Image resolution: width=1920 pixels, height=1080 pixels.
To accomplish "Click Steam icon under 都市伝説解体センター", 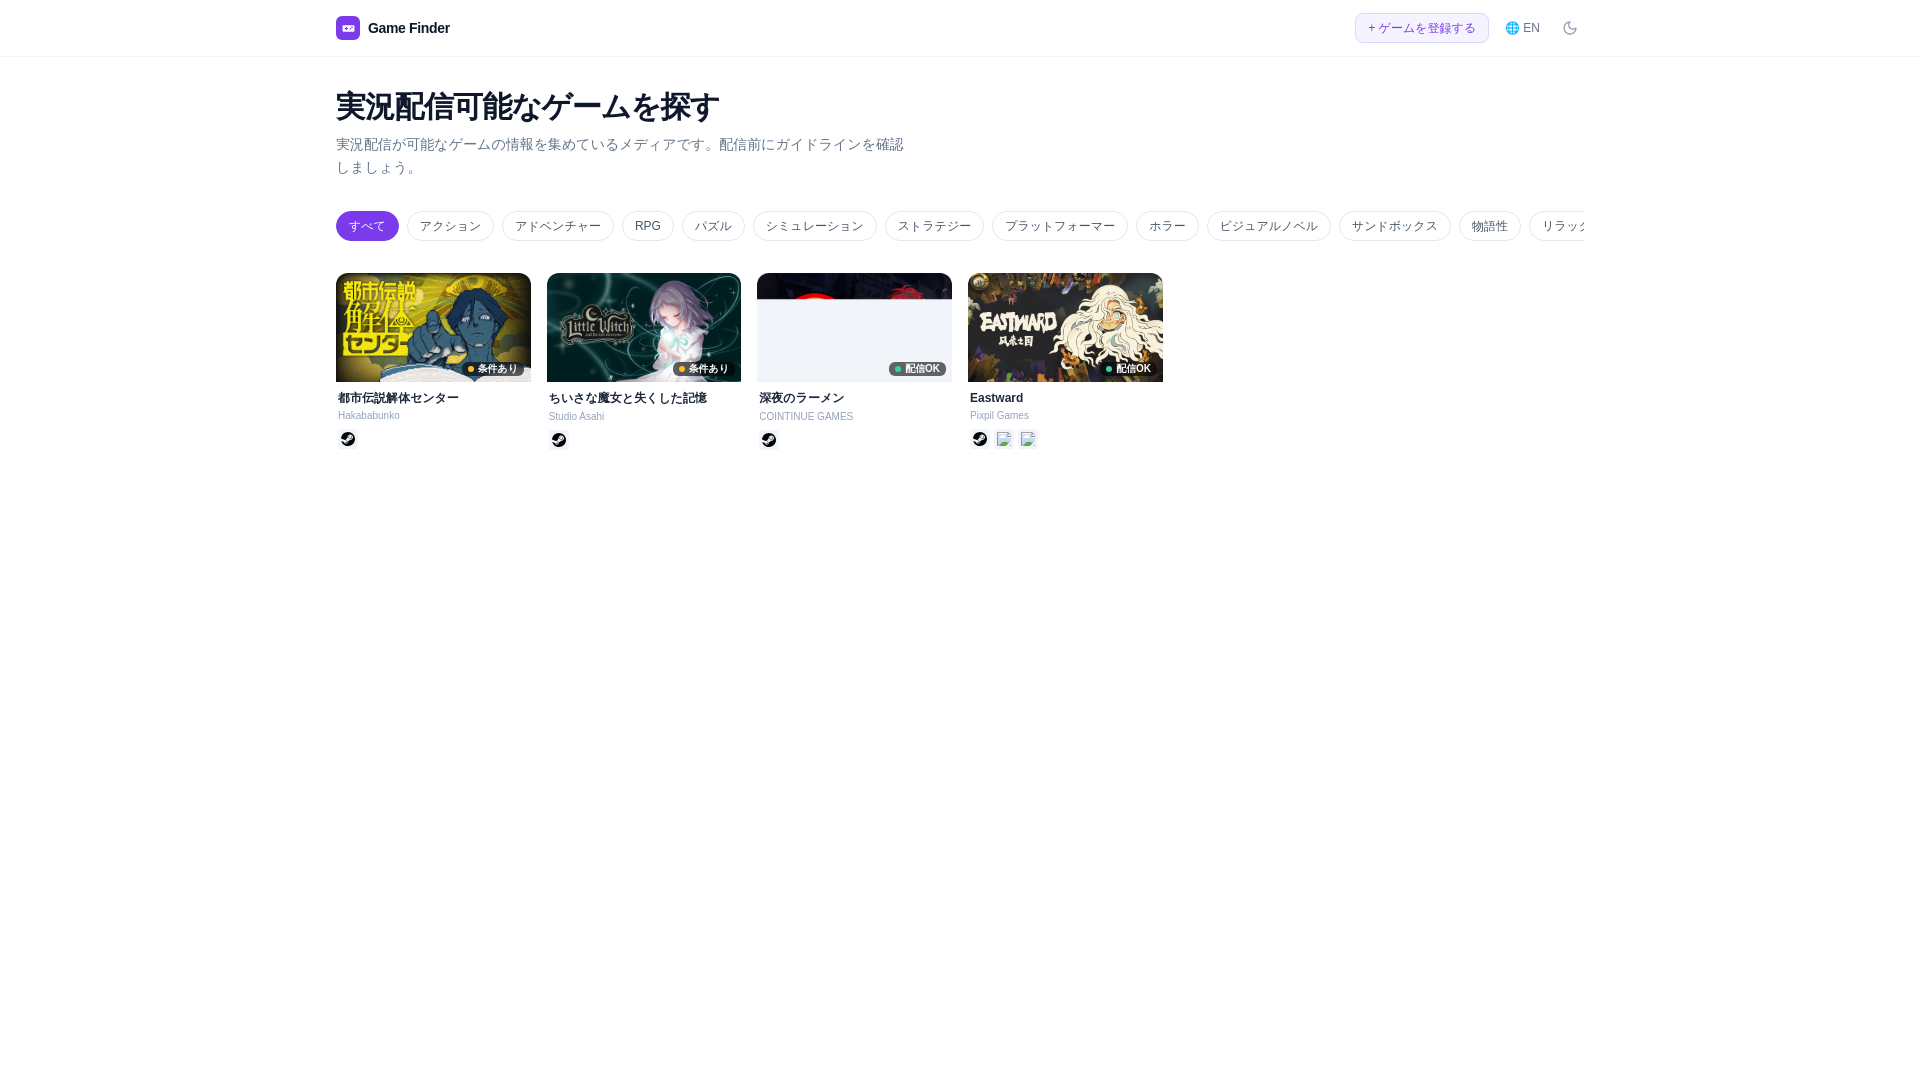I will tap(348, 439).
